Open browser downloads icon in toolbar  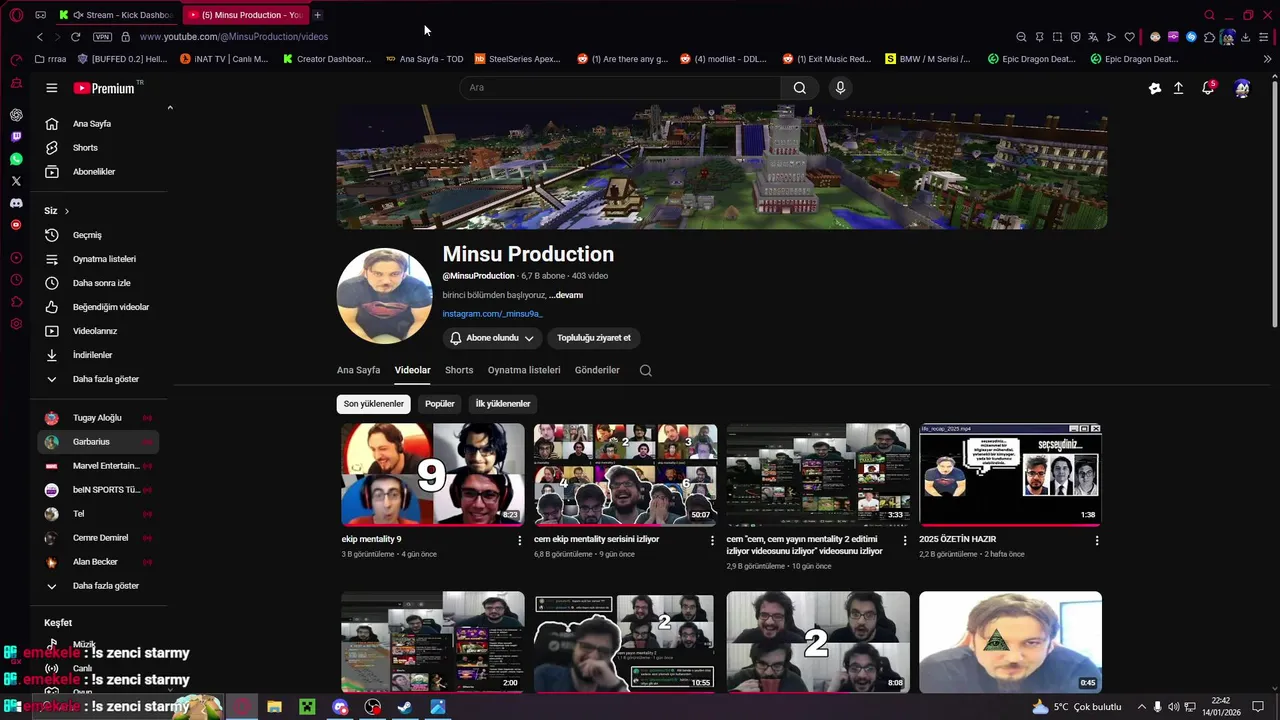pos(1245,37)
